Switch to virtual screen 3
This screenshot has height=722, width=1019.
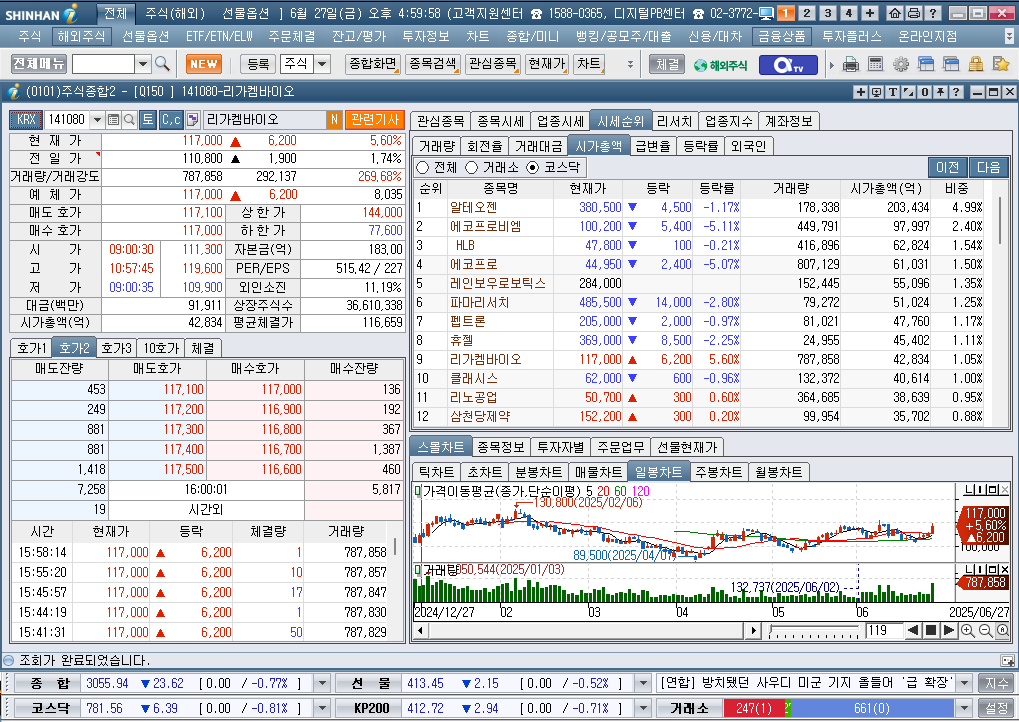[827, 13]
